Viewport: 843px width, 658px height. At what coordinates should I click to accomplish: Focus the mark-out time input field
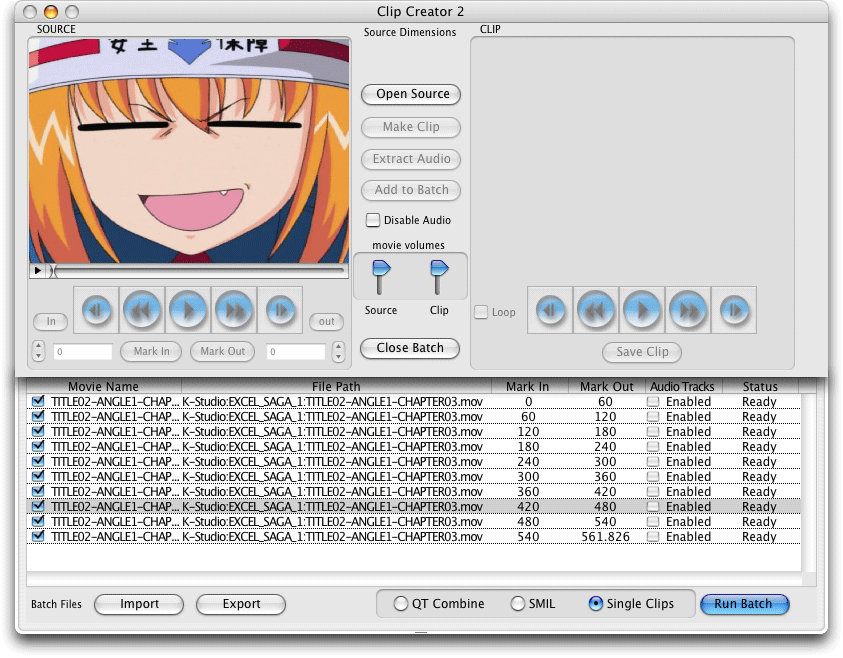tap(296, 352)
